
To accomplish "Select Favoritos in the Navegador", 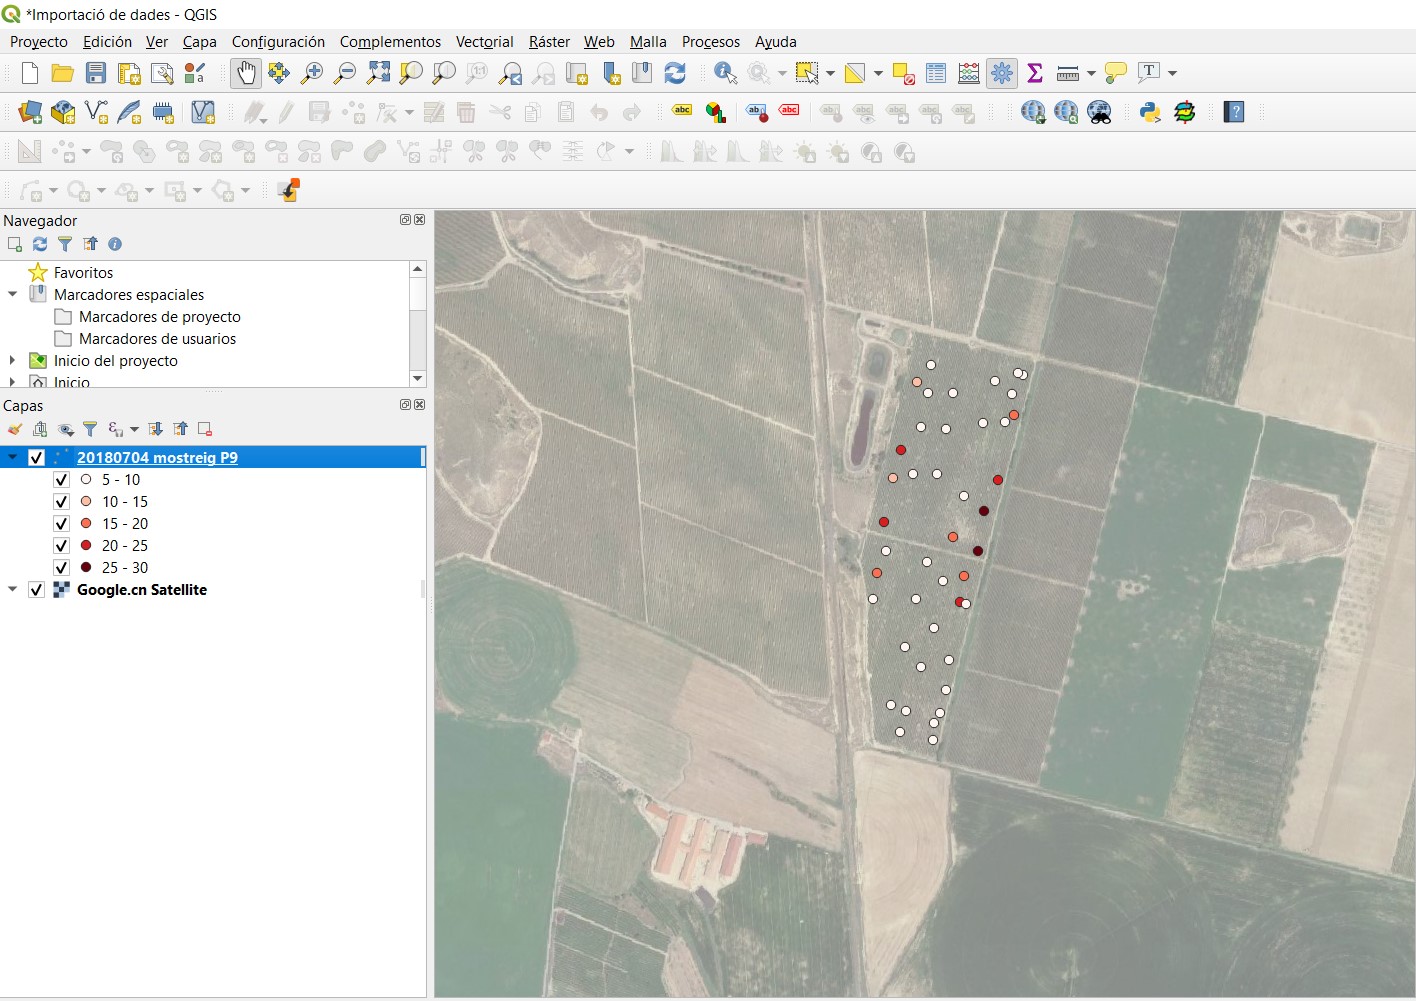I will pyautogui.click(x=83, y=272).
